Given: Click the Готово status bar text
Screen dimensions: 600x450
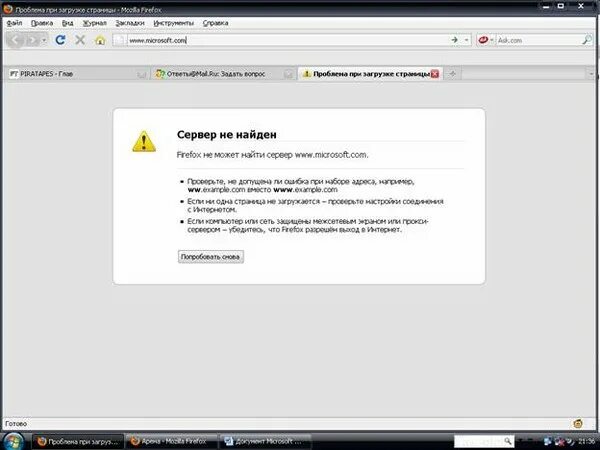Looking at the screenshot, I should click(x=16, y=424).
